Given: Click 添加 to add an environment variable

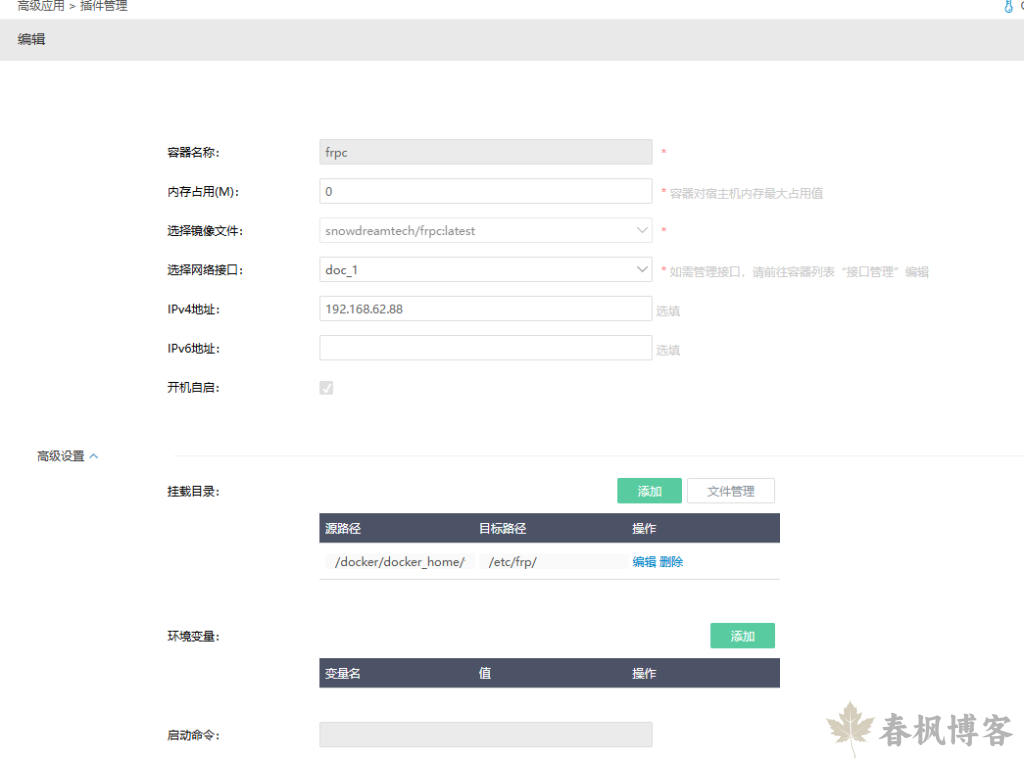Looking at the screenshot, I should point(742,635).
